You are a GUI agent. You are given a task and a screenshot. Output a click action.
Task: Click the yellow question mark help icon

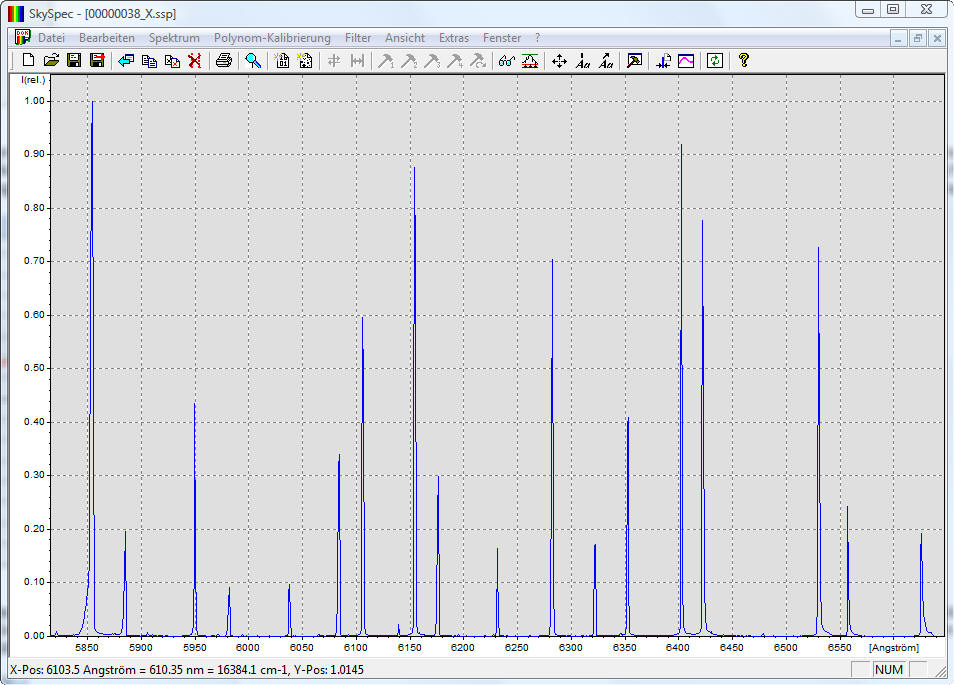tap(743, 60)
